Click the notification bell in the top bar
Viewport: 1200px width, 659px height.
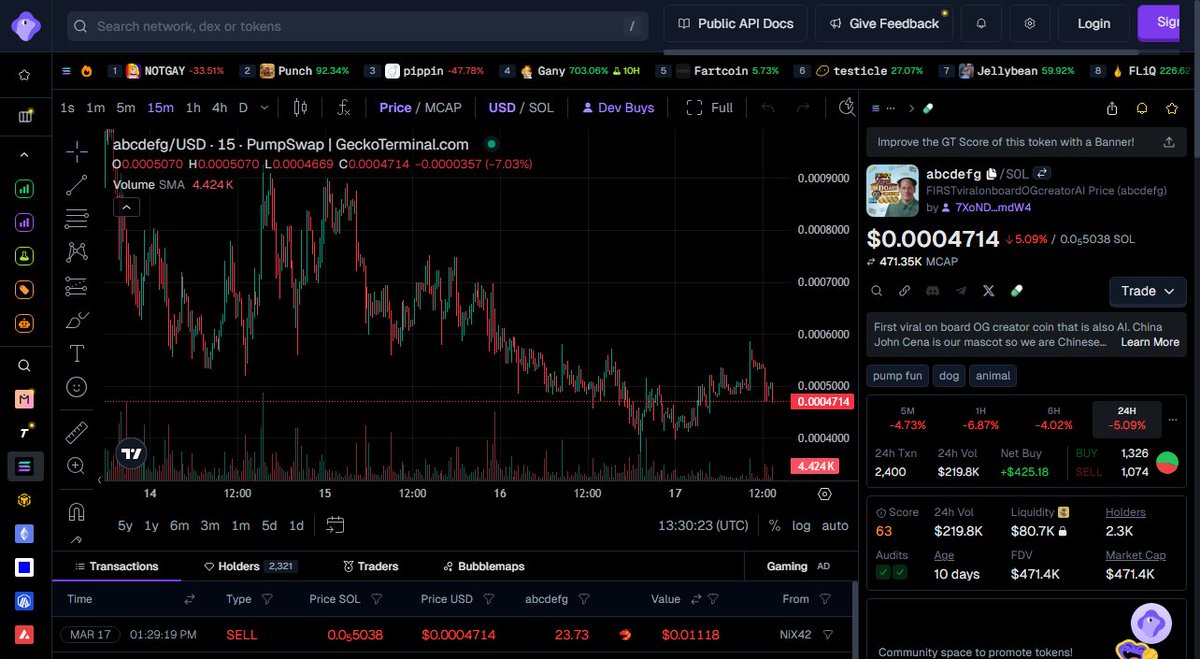click(981, 23)
